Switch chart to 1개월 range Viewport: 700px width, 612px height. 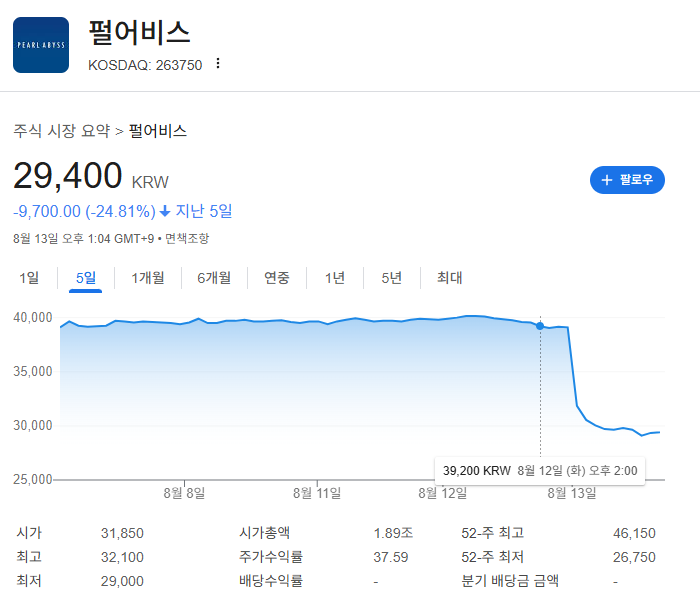pos(148,278)
